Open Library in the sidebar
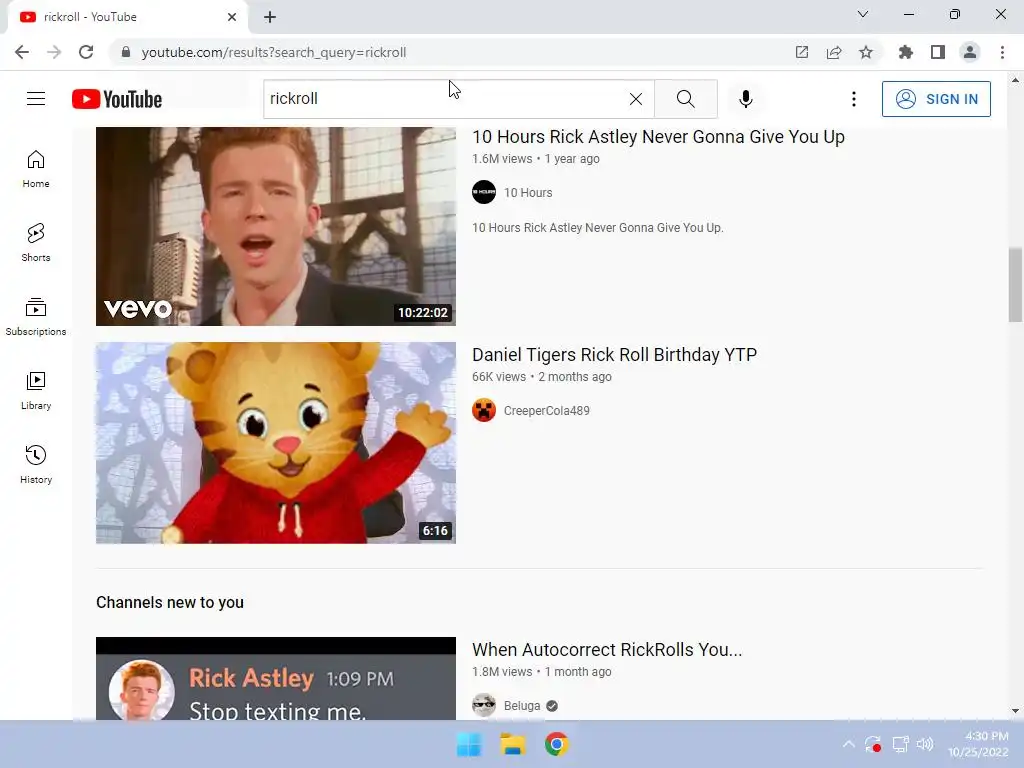Screen dimensions: 1024x768 pos(36,391)
